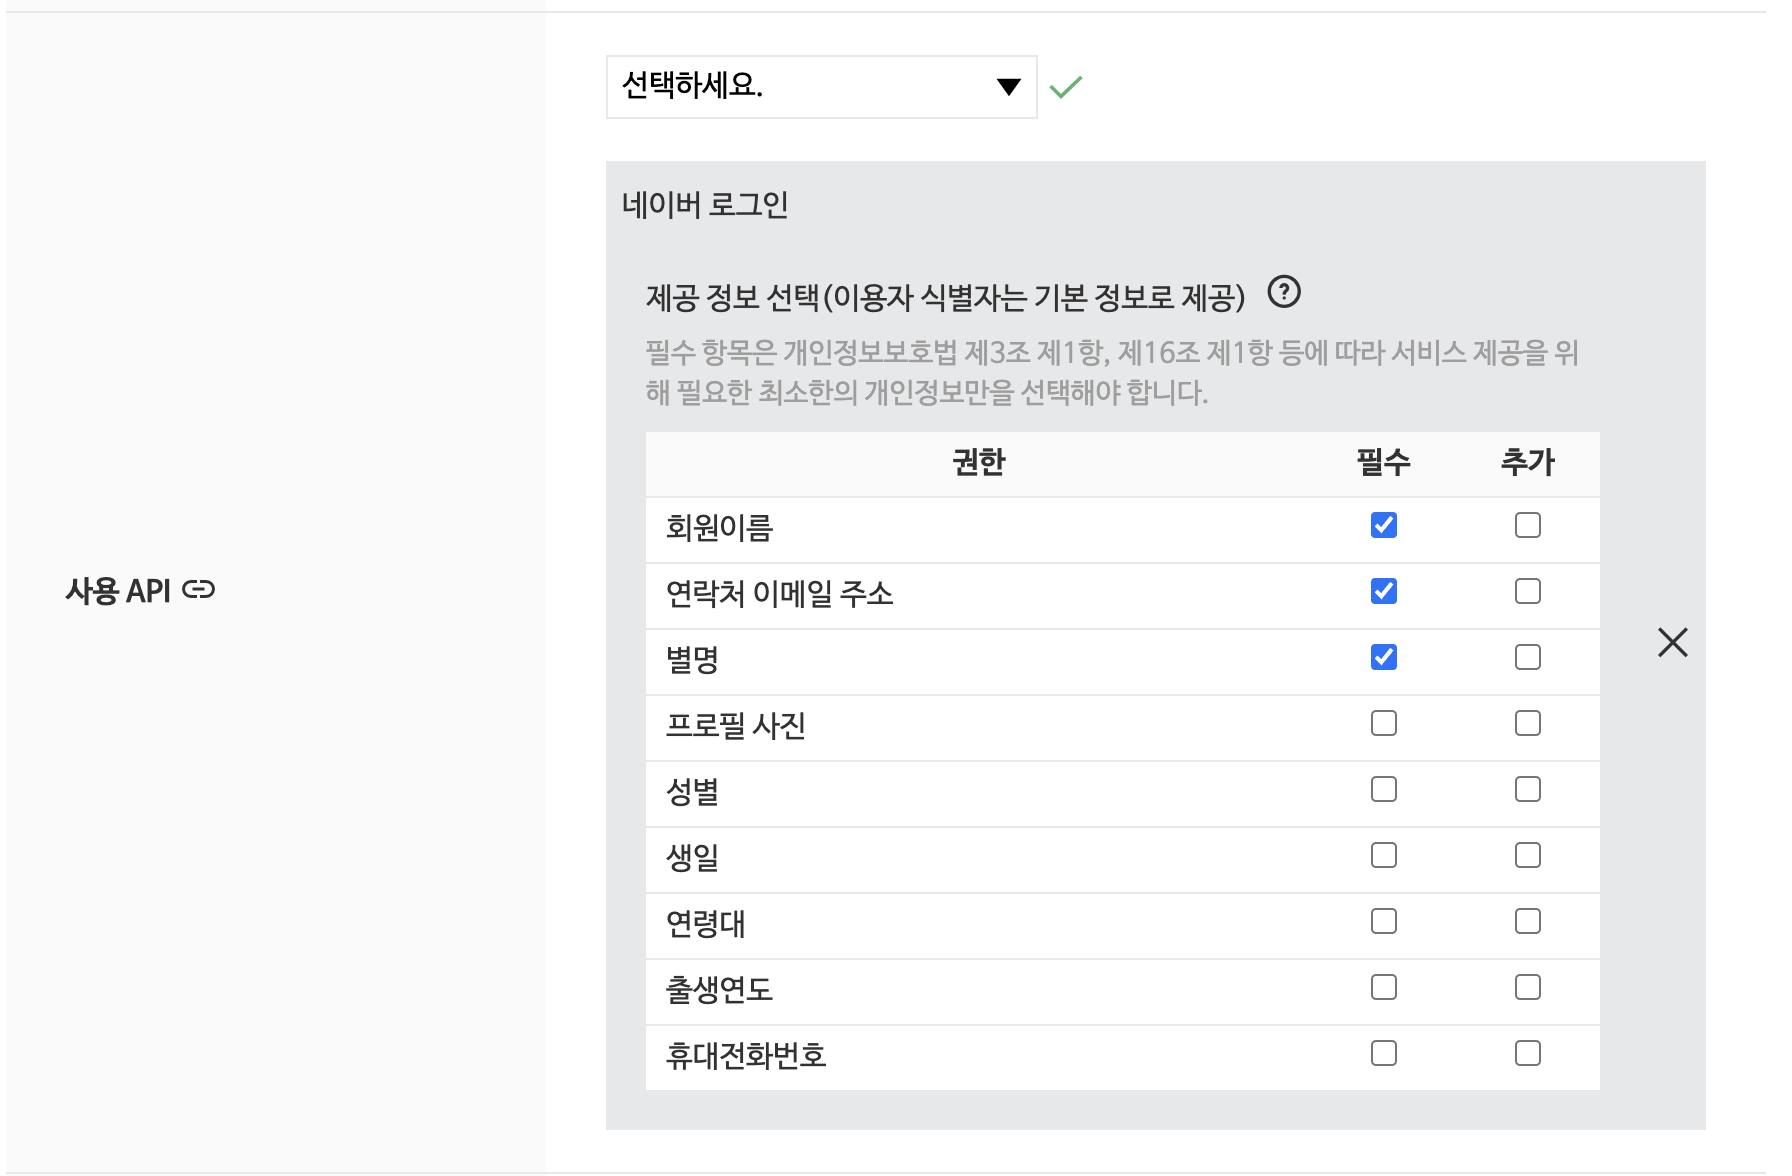Check 추가 for 회원이름

tap(1528, 525)
